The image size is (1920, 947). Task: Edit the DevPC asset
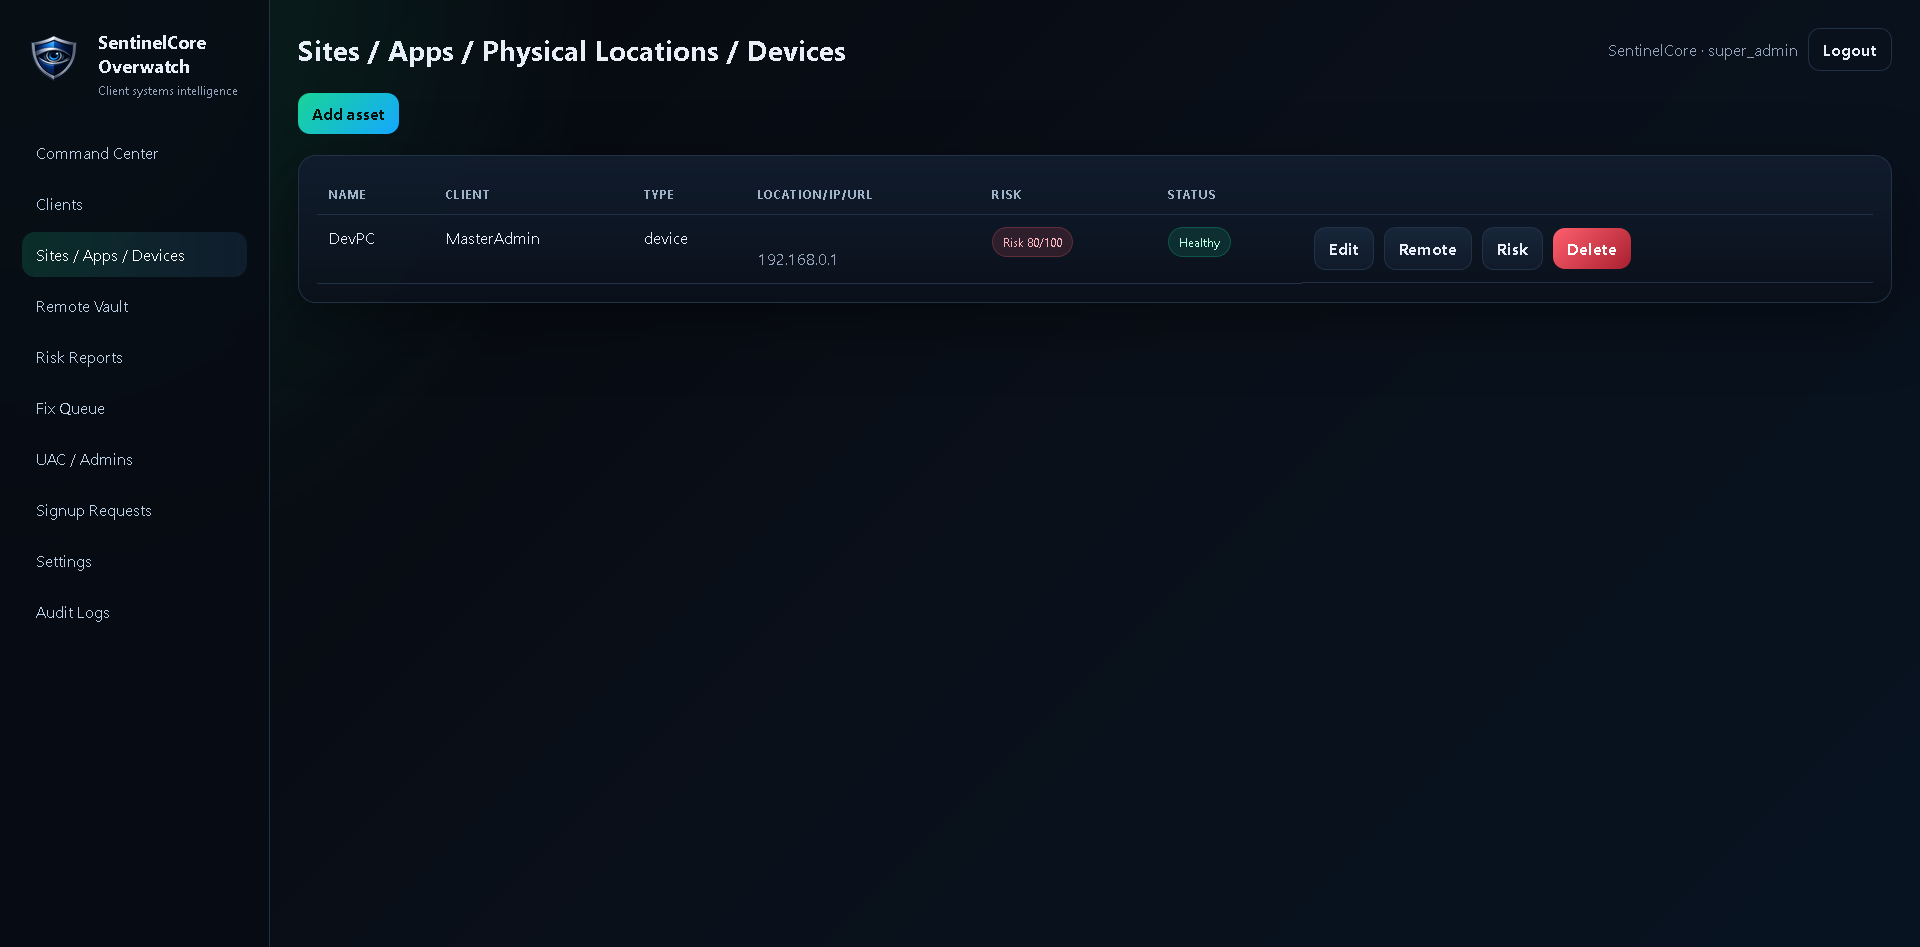pos(1343,249)
